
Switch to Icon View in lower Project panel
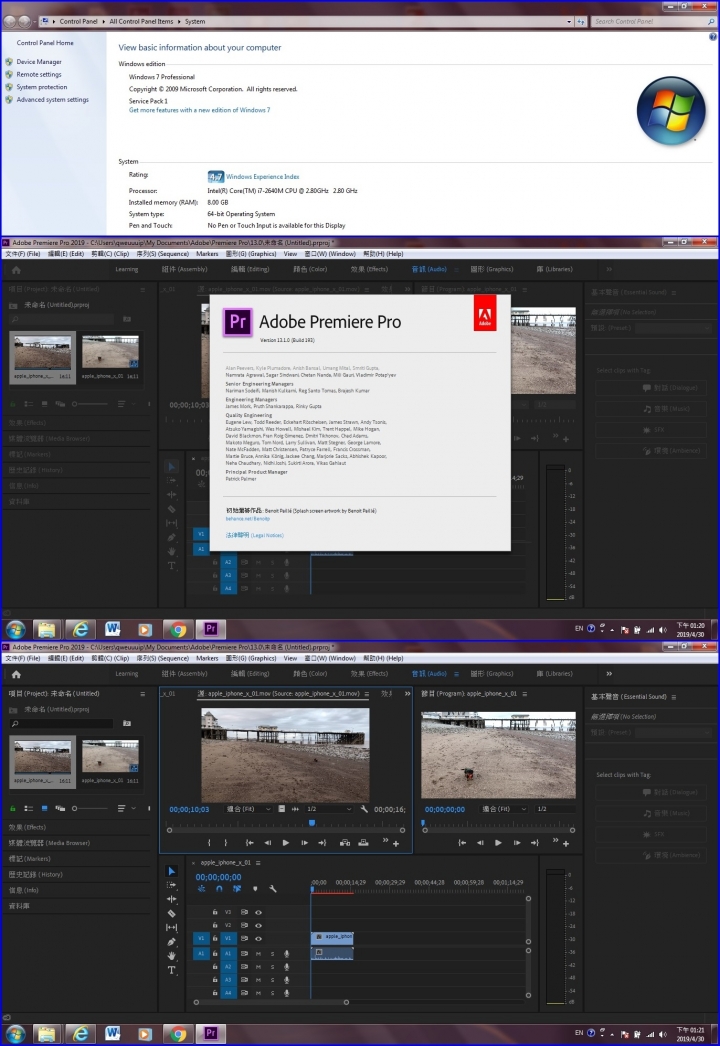point(45,809)
